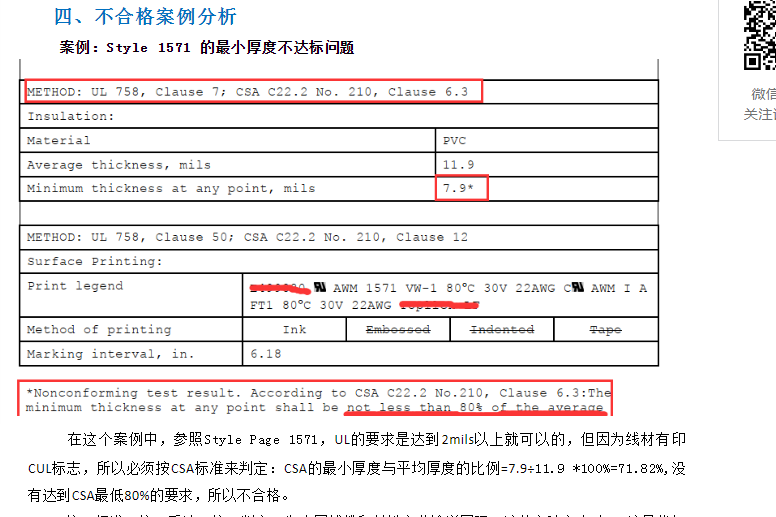Click the Ink printing method cell
The image size is (776, 517).
[294, 329]
